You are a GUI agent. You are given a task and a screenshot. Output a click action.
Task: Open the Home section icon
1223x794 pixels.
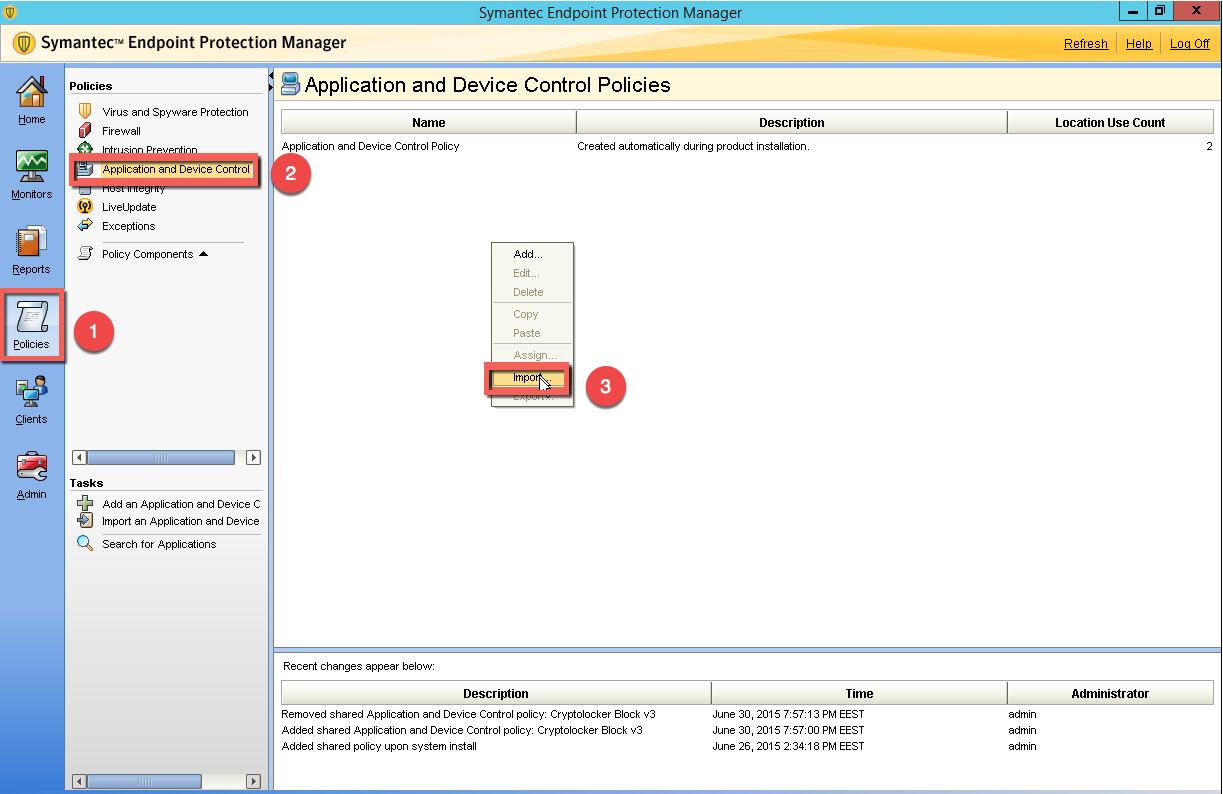(31, 93)
